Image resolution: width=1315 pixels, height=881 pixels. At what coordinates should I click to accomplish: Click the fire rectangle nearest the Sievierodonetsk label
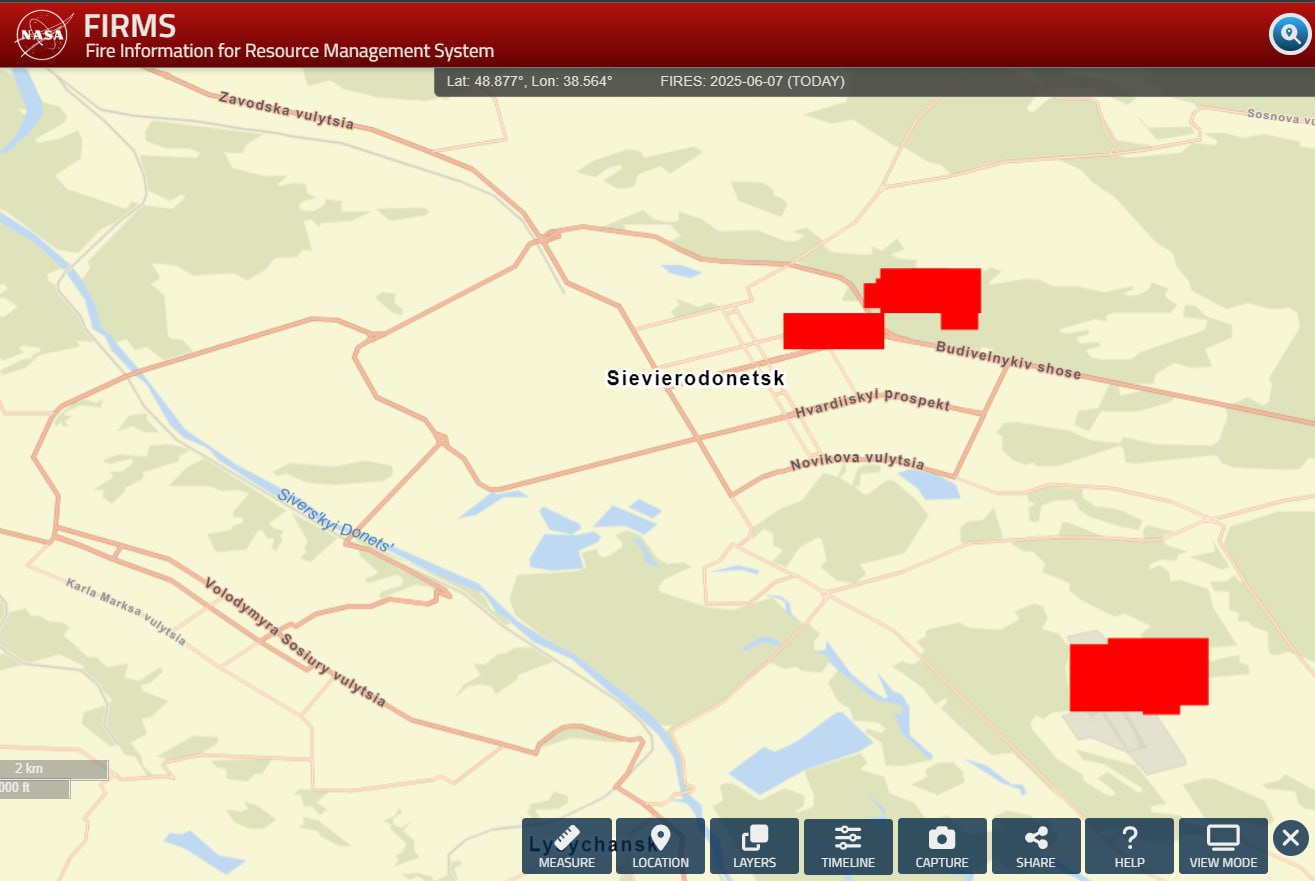(x=832, y=331)
